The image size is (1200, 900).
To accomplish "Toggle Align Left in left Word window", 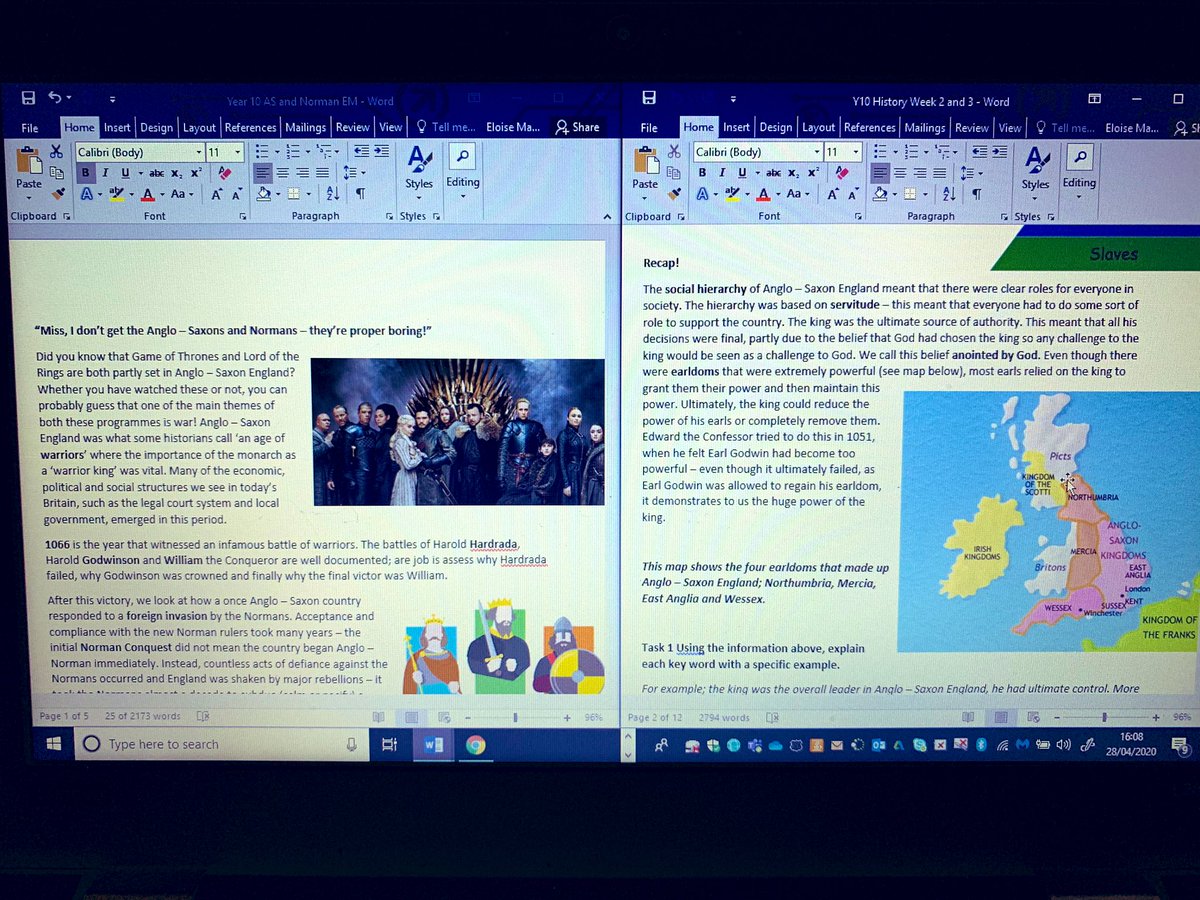I will tap(262, 172).
